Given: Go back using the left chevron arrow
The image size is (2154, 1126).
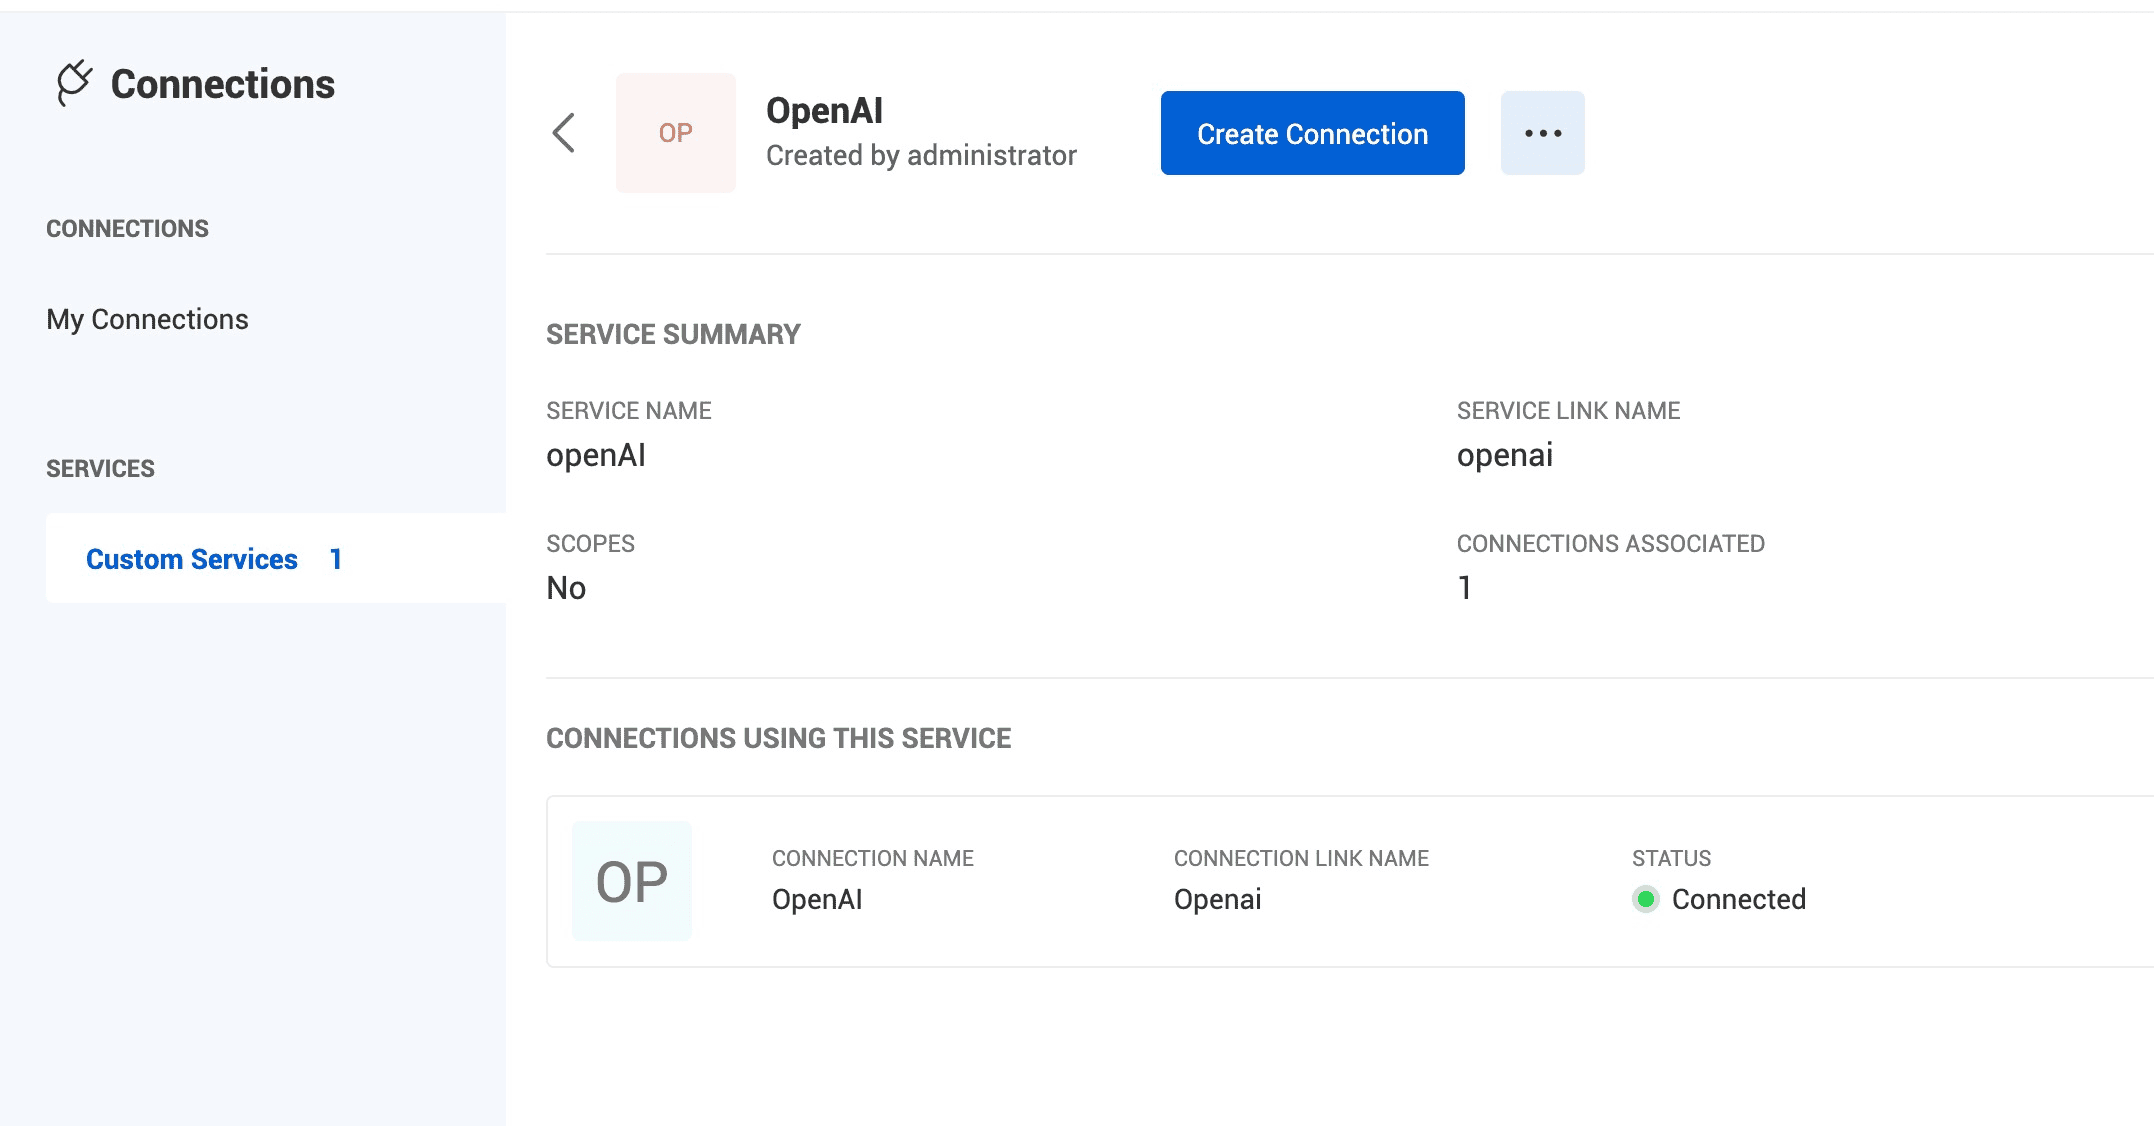Looking at the screenshot, I should (x=564, y=133).
